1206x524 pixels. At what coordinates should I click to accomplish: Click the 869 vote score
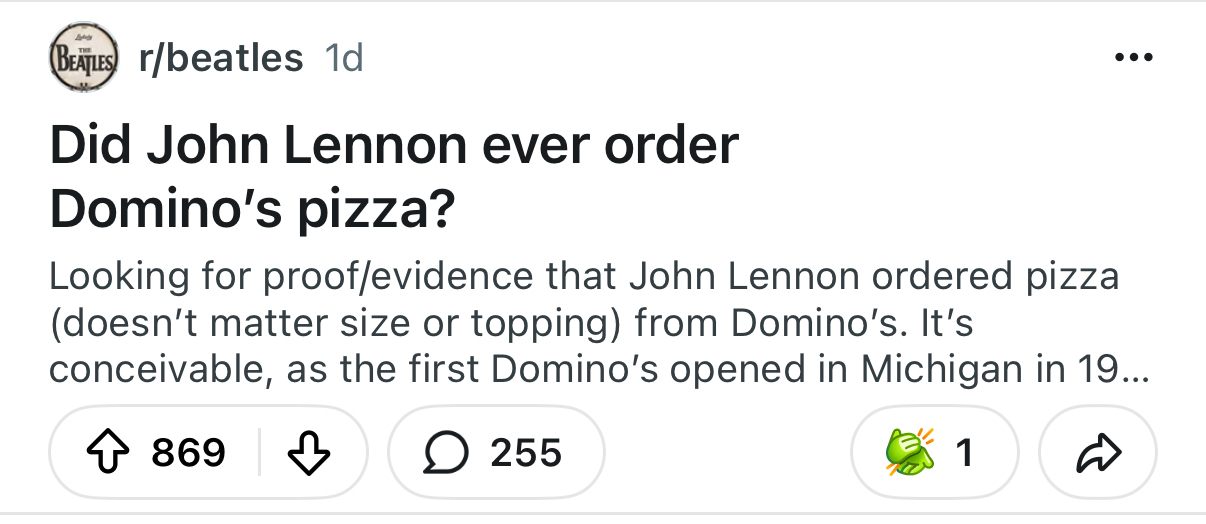188,453
